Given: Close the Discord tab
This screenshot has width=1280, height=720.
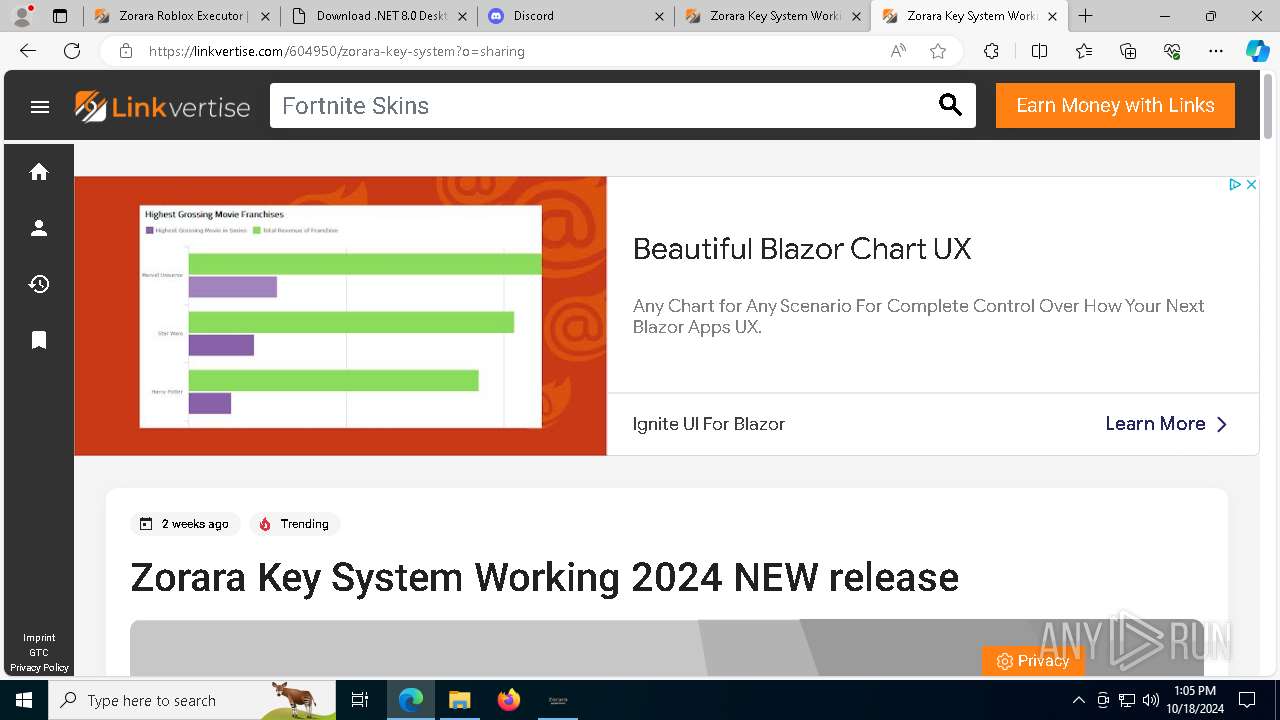Looking at the screenshot, I should (659, 16).
